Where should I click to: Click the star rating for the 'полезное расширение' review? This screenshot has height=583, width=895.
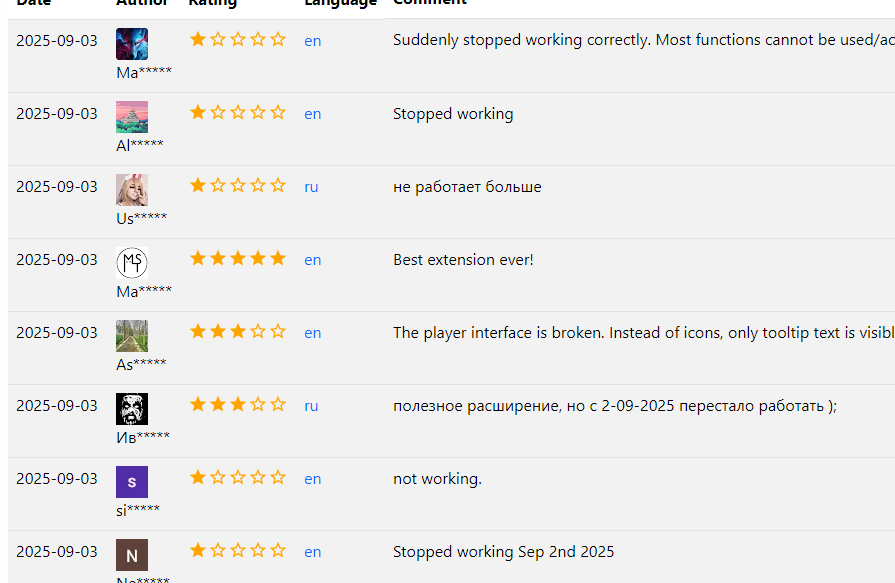(238, 405)
